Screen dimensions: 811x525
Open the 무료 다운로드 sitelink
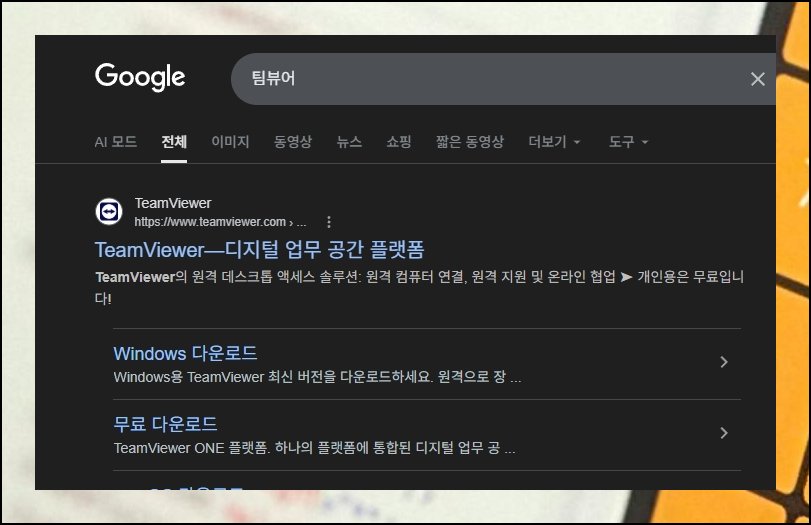tap(165, 425)
